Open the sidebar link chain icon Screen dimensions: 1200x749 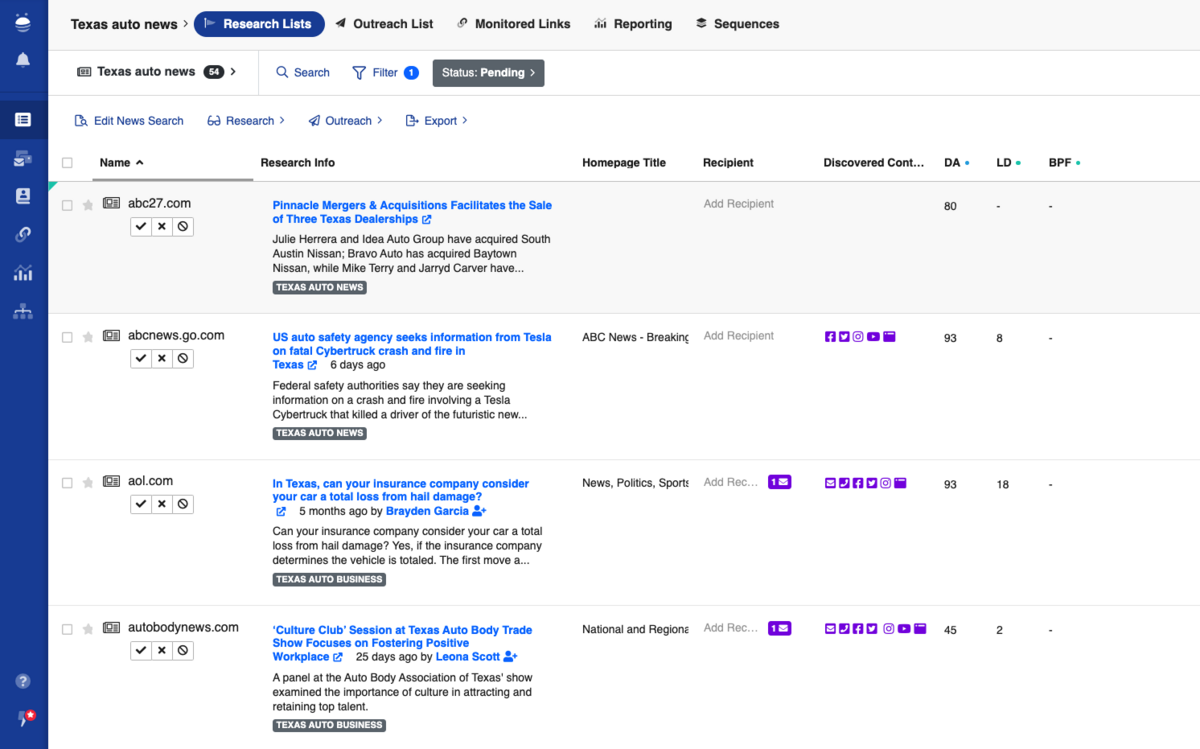click(x=23, y=234)
